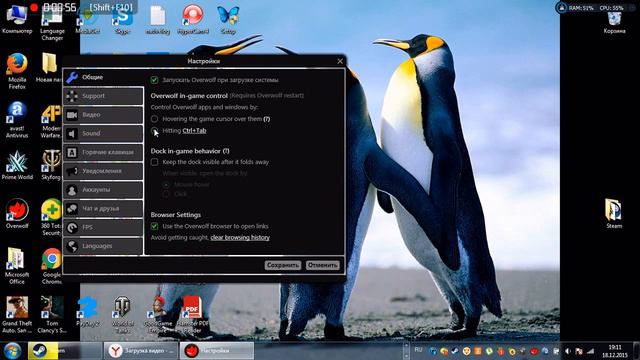Click the Аккаунты person icon
Image resolution: width=640 pixels, height=360 pixels.
[72, 190]
